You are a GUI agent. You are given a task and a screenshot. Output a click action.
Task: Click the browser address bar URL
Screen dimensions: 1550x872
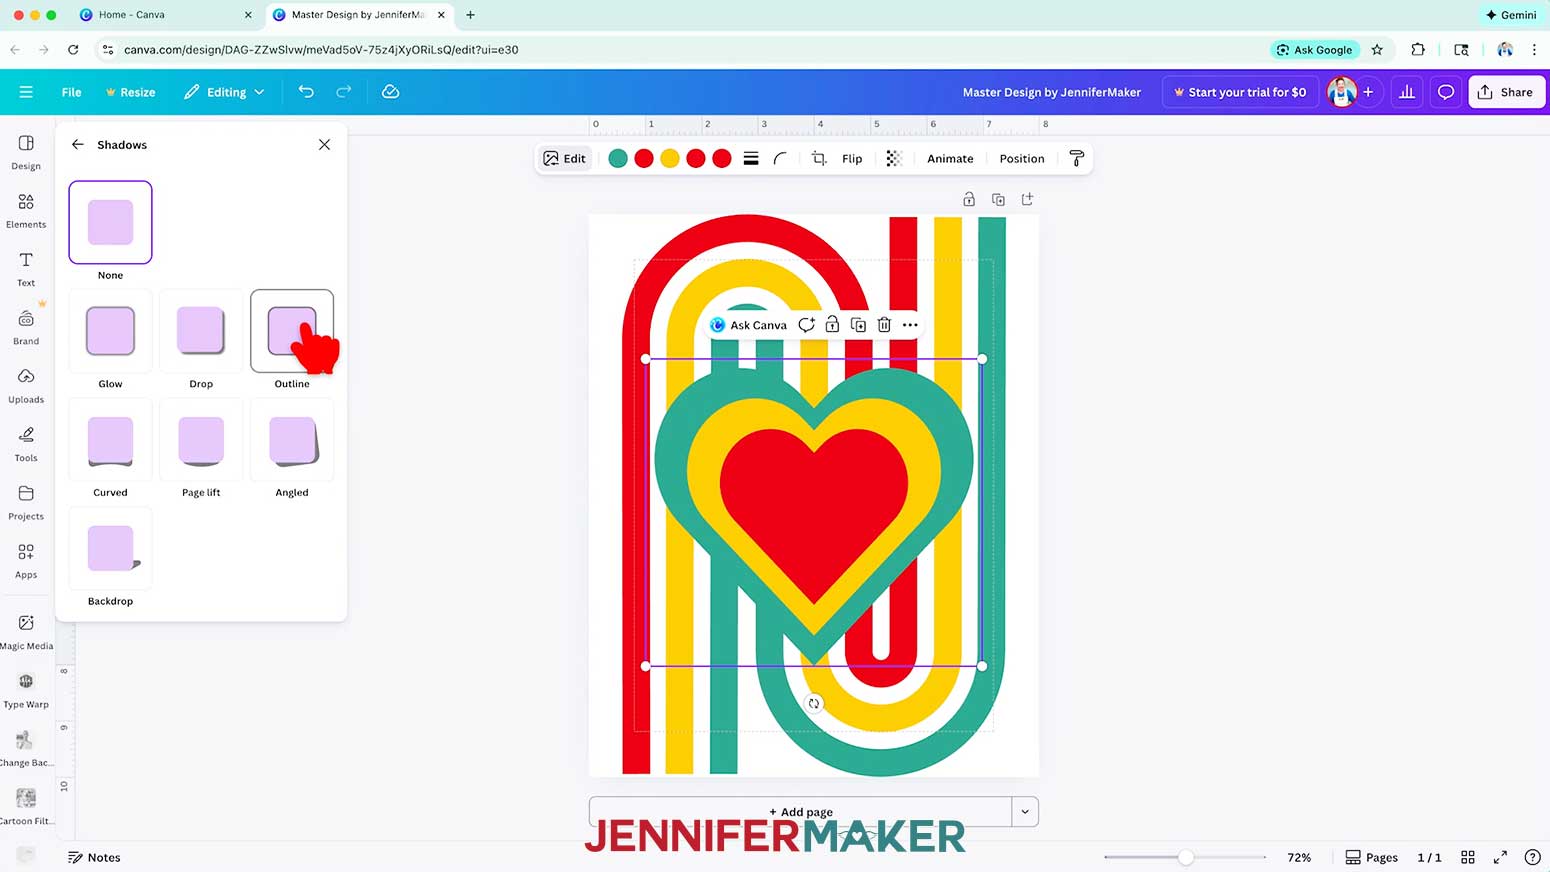[x=321, y=49]
